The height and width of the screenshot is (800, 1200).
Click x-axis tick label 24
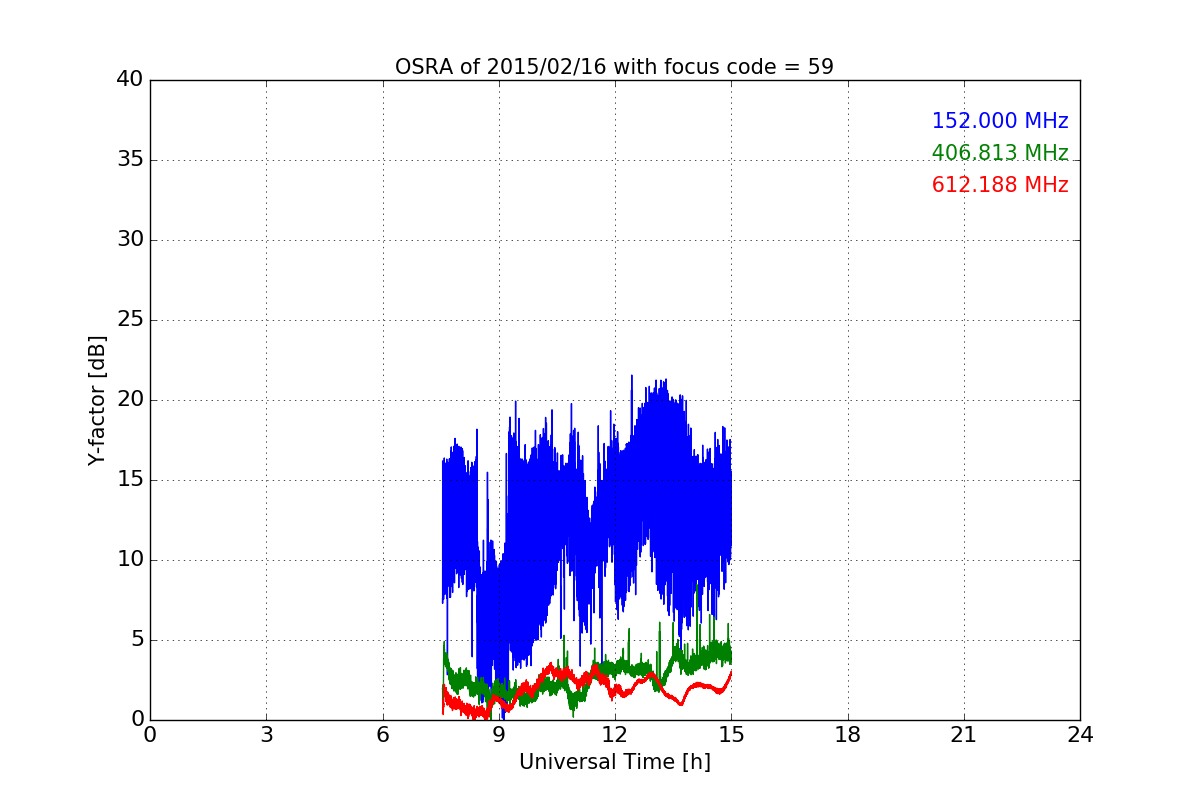(x=1080, y=735)
